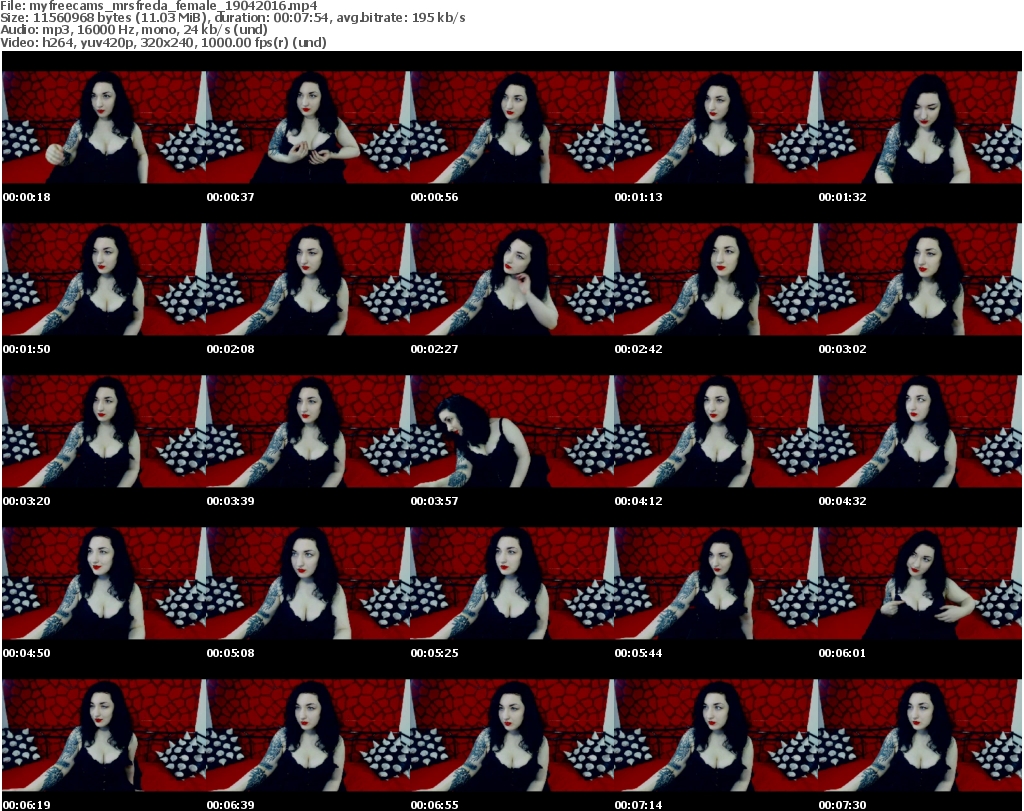Screen dimensions: 1024x811
Task: Click the 00:06:39 timestamp label
Action: pyautogui.click(x=231, y=805)
